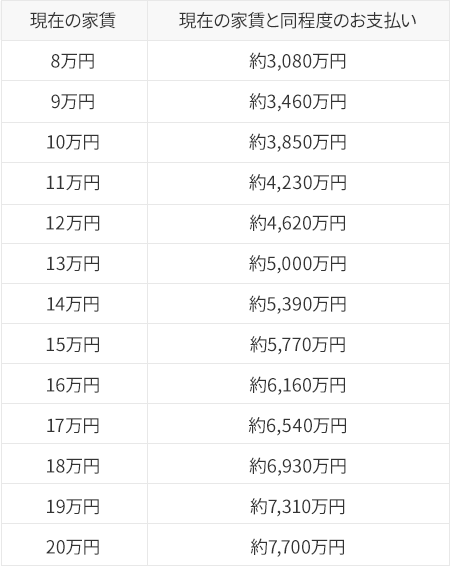The width and height of the screenshot is (450, 566).
Task: Click the 20万円 rent cell
Action: 73,545
